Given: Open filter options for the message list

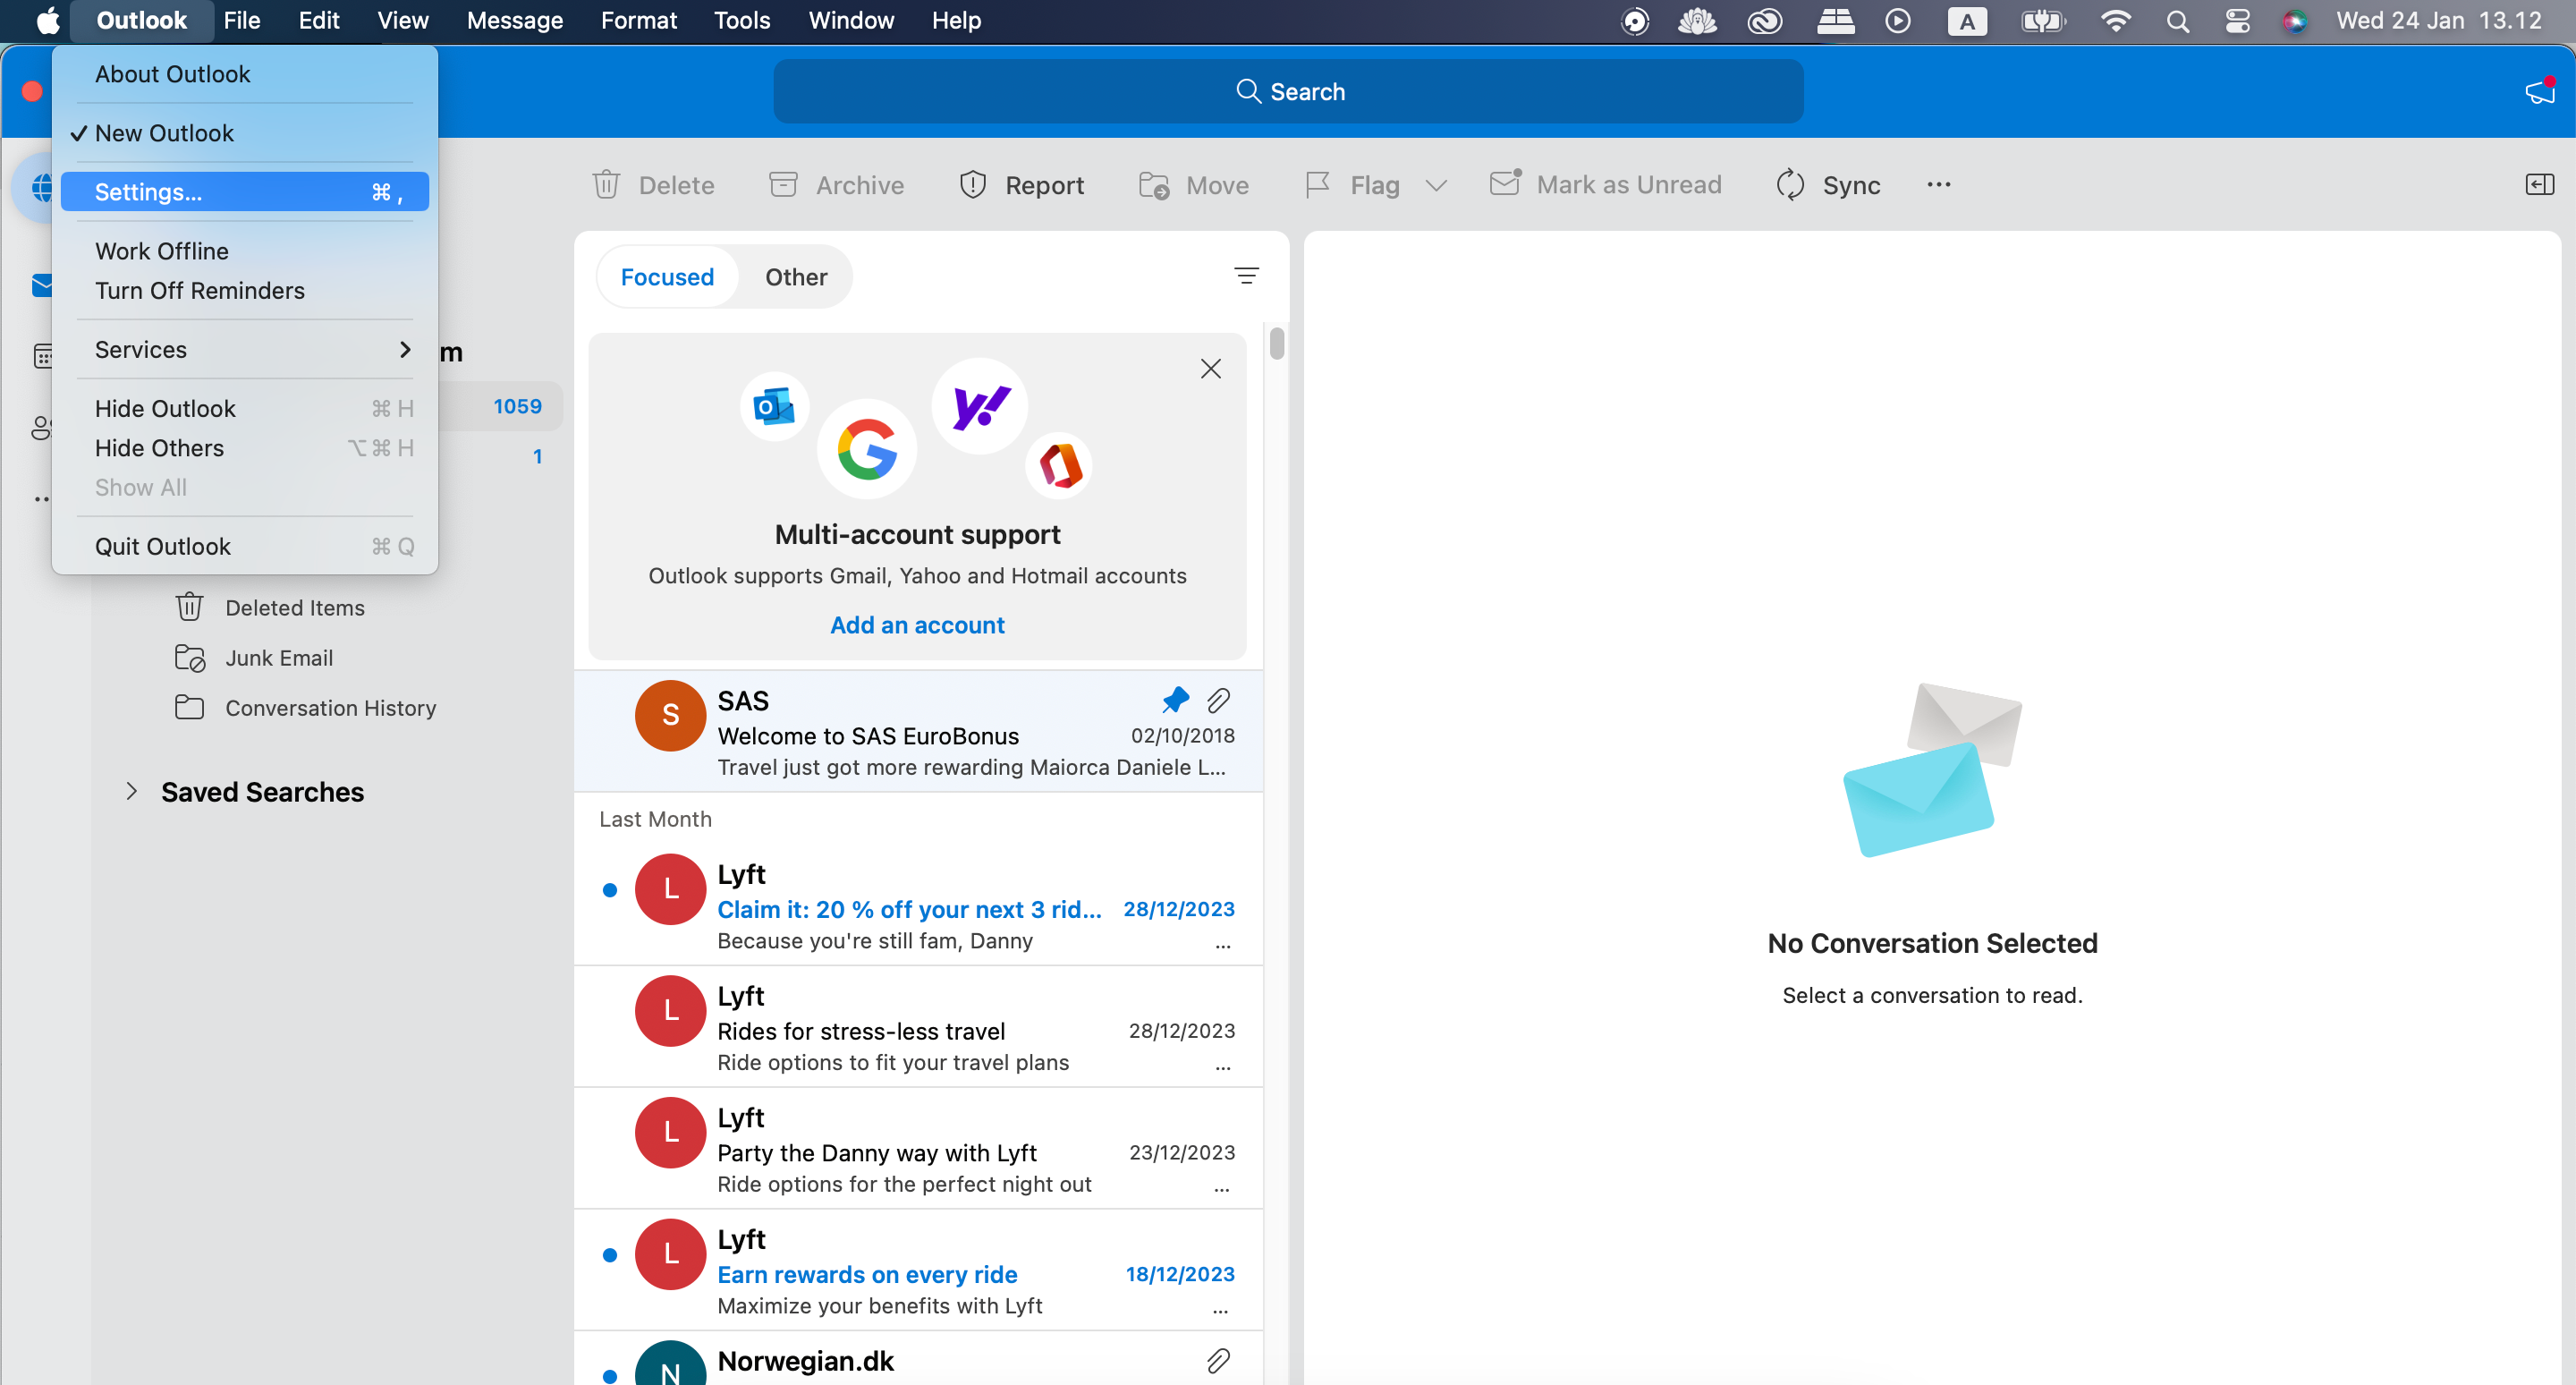Looking at the screenshot, I should [x=1246, y=276].
